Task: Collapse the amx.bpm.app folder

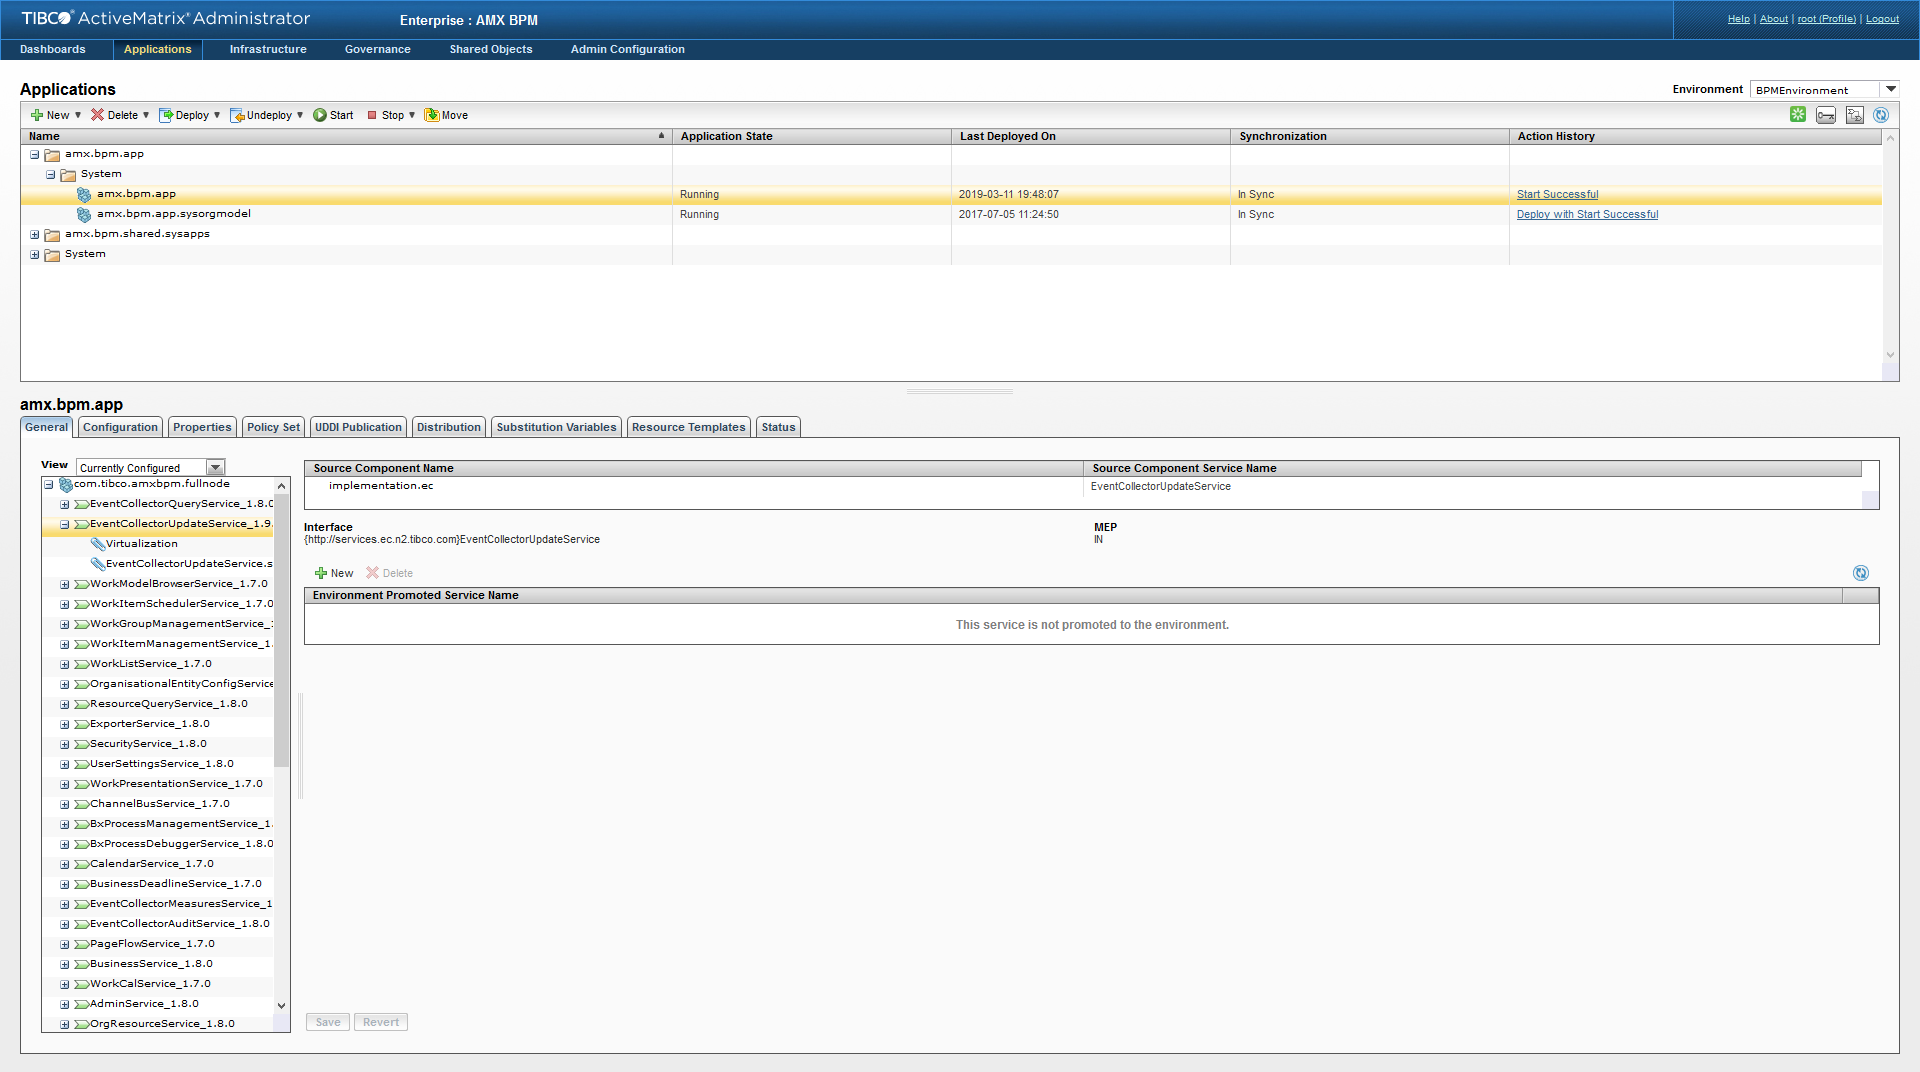Action: click(x=34, y=155)
